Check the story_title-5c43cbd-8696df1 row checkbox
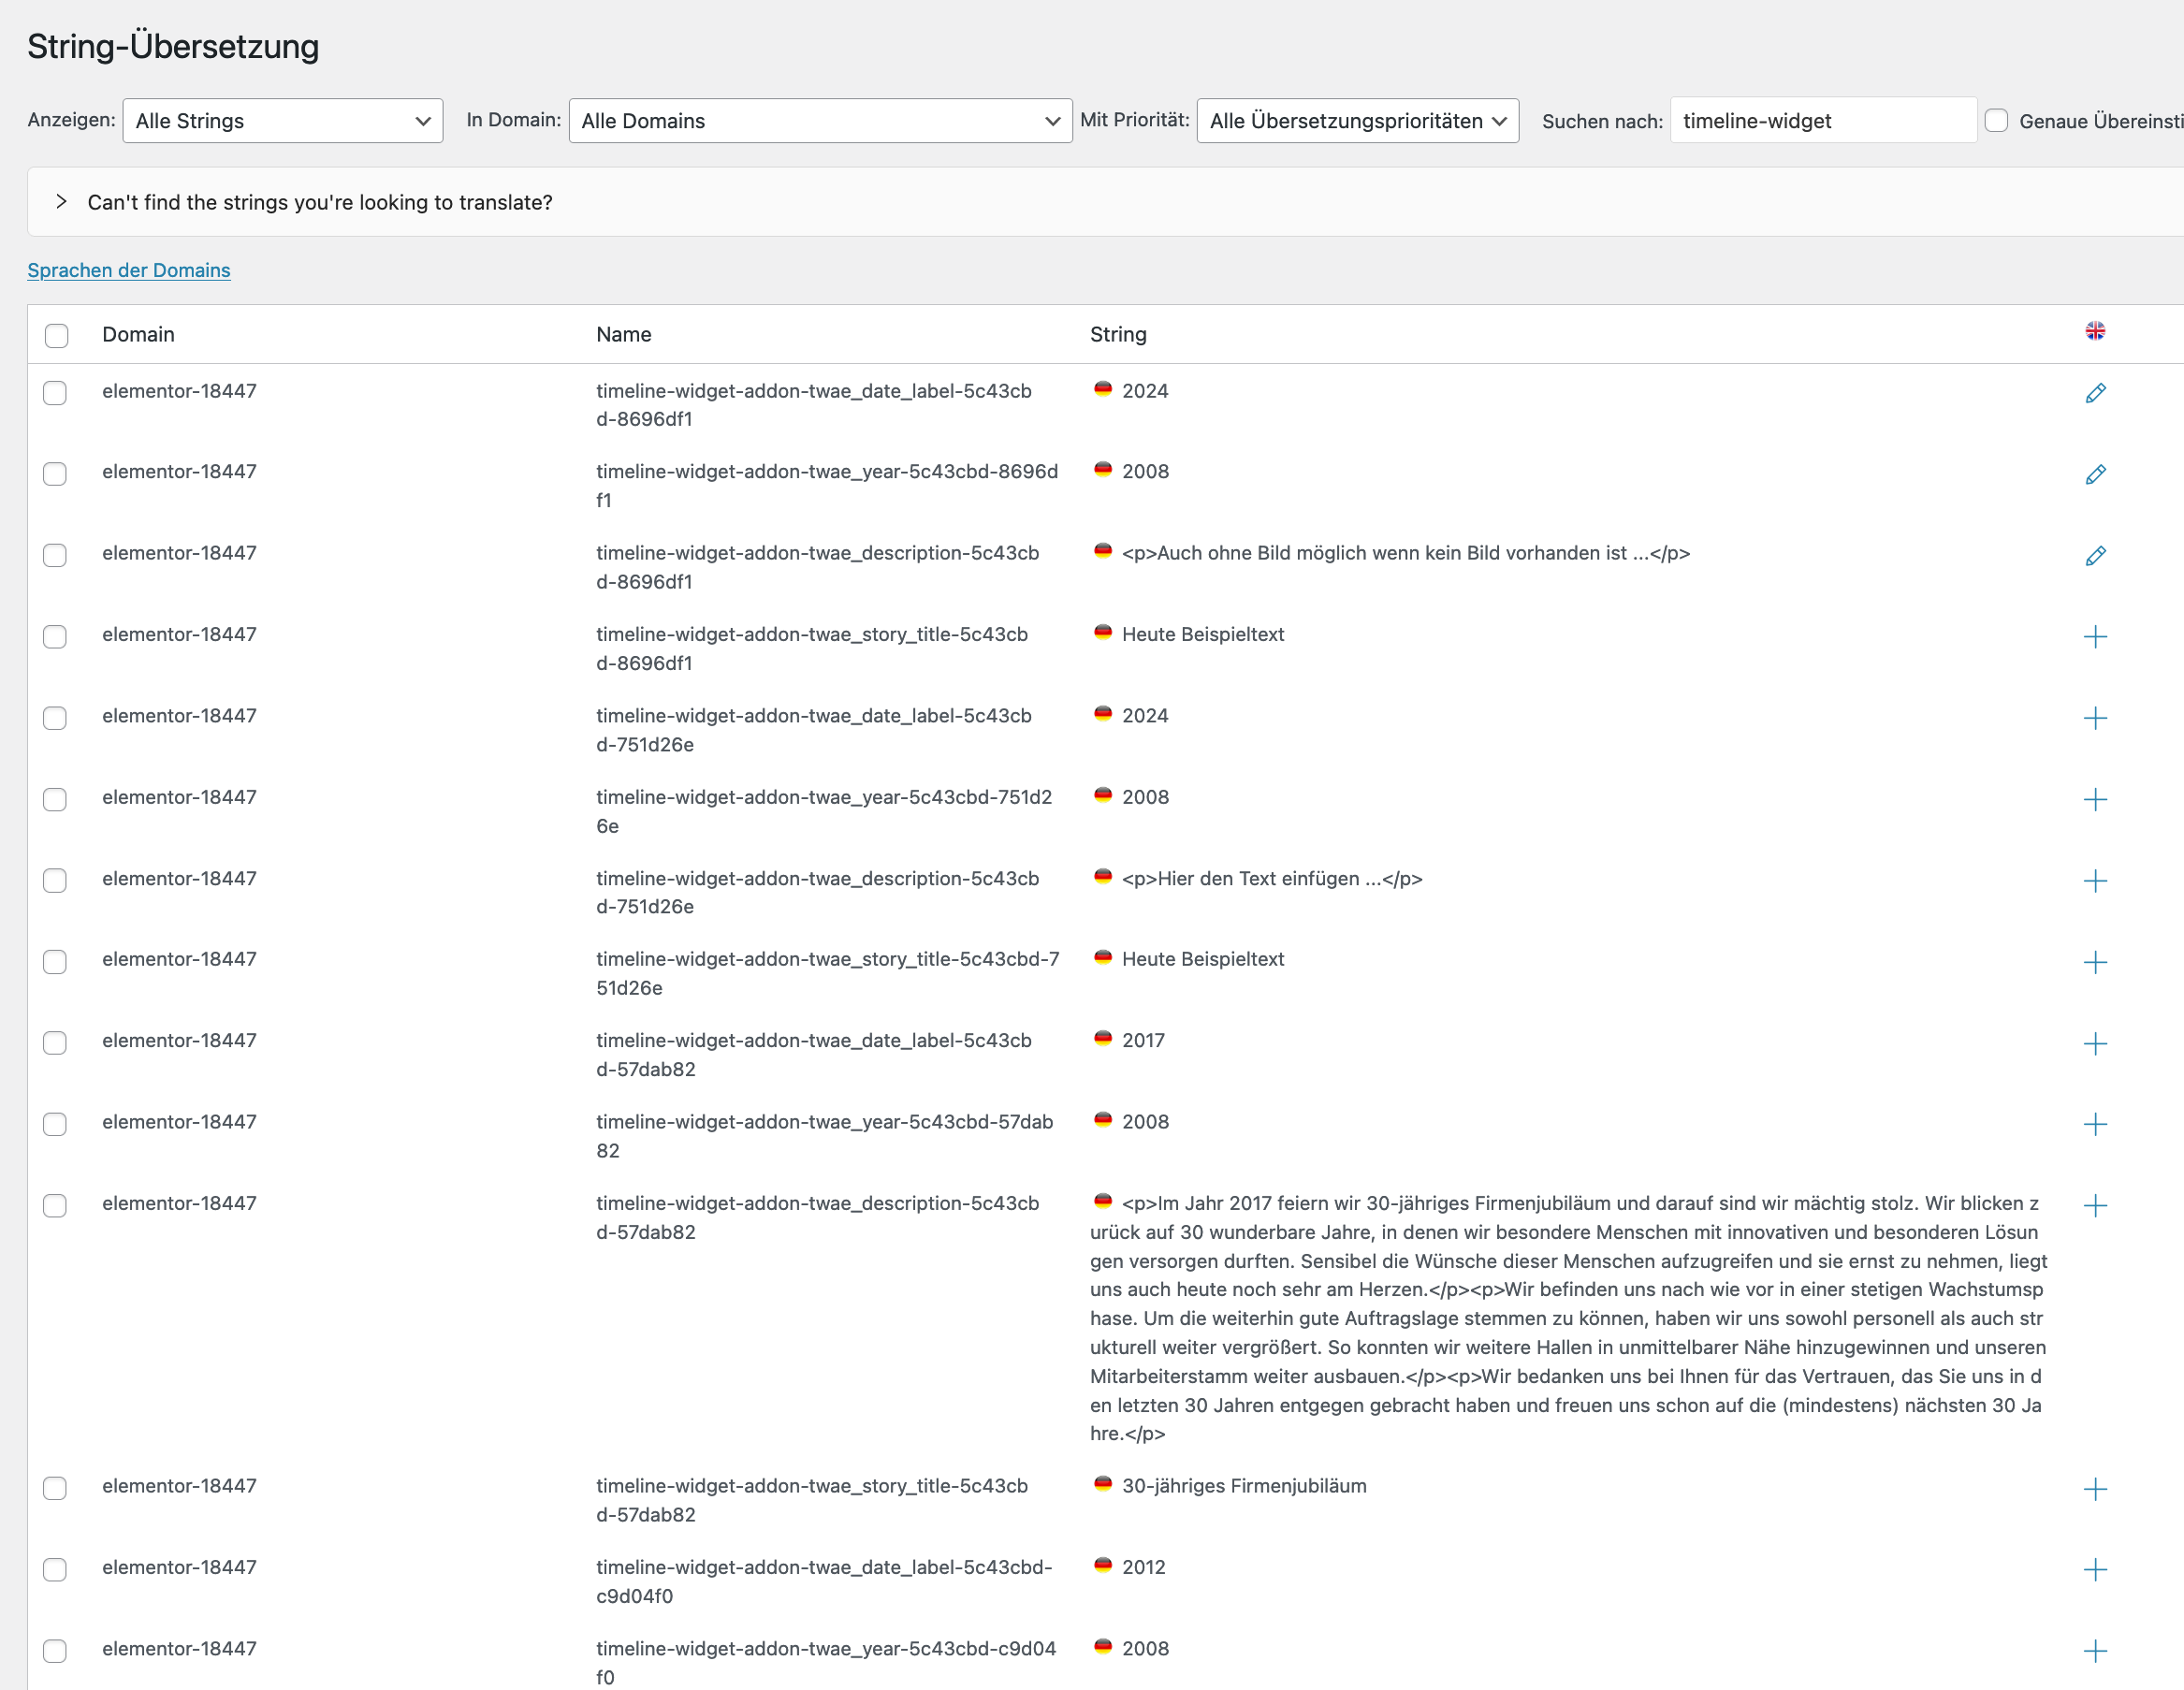This screenshot has height=1690, width=2184. coord(55,637)
